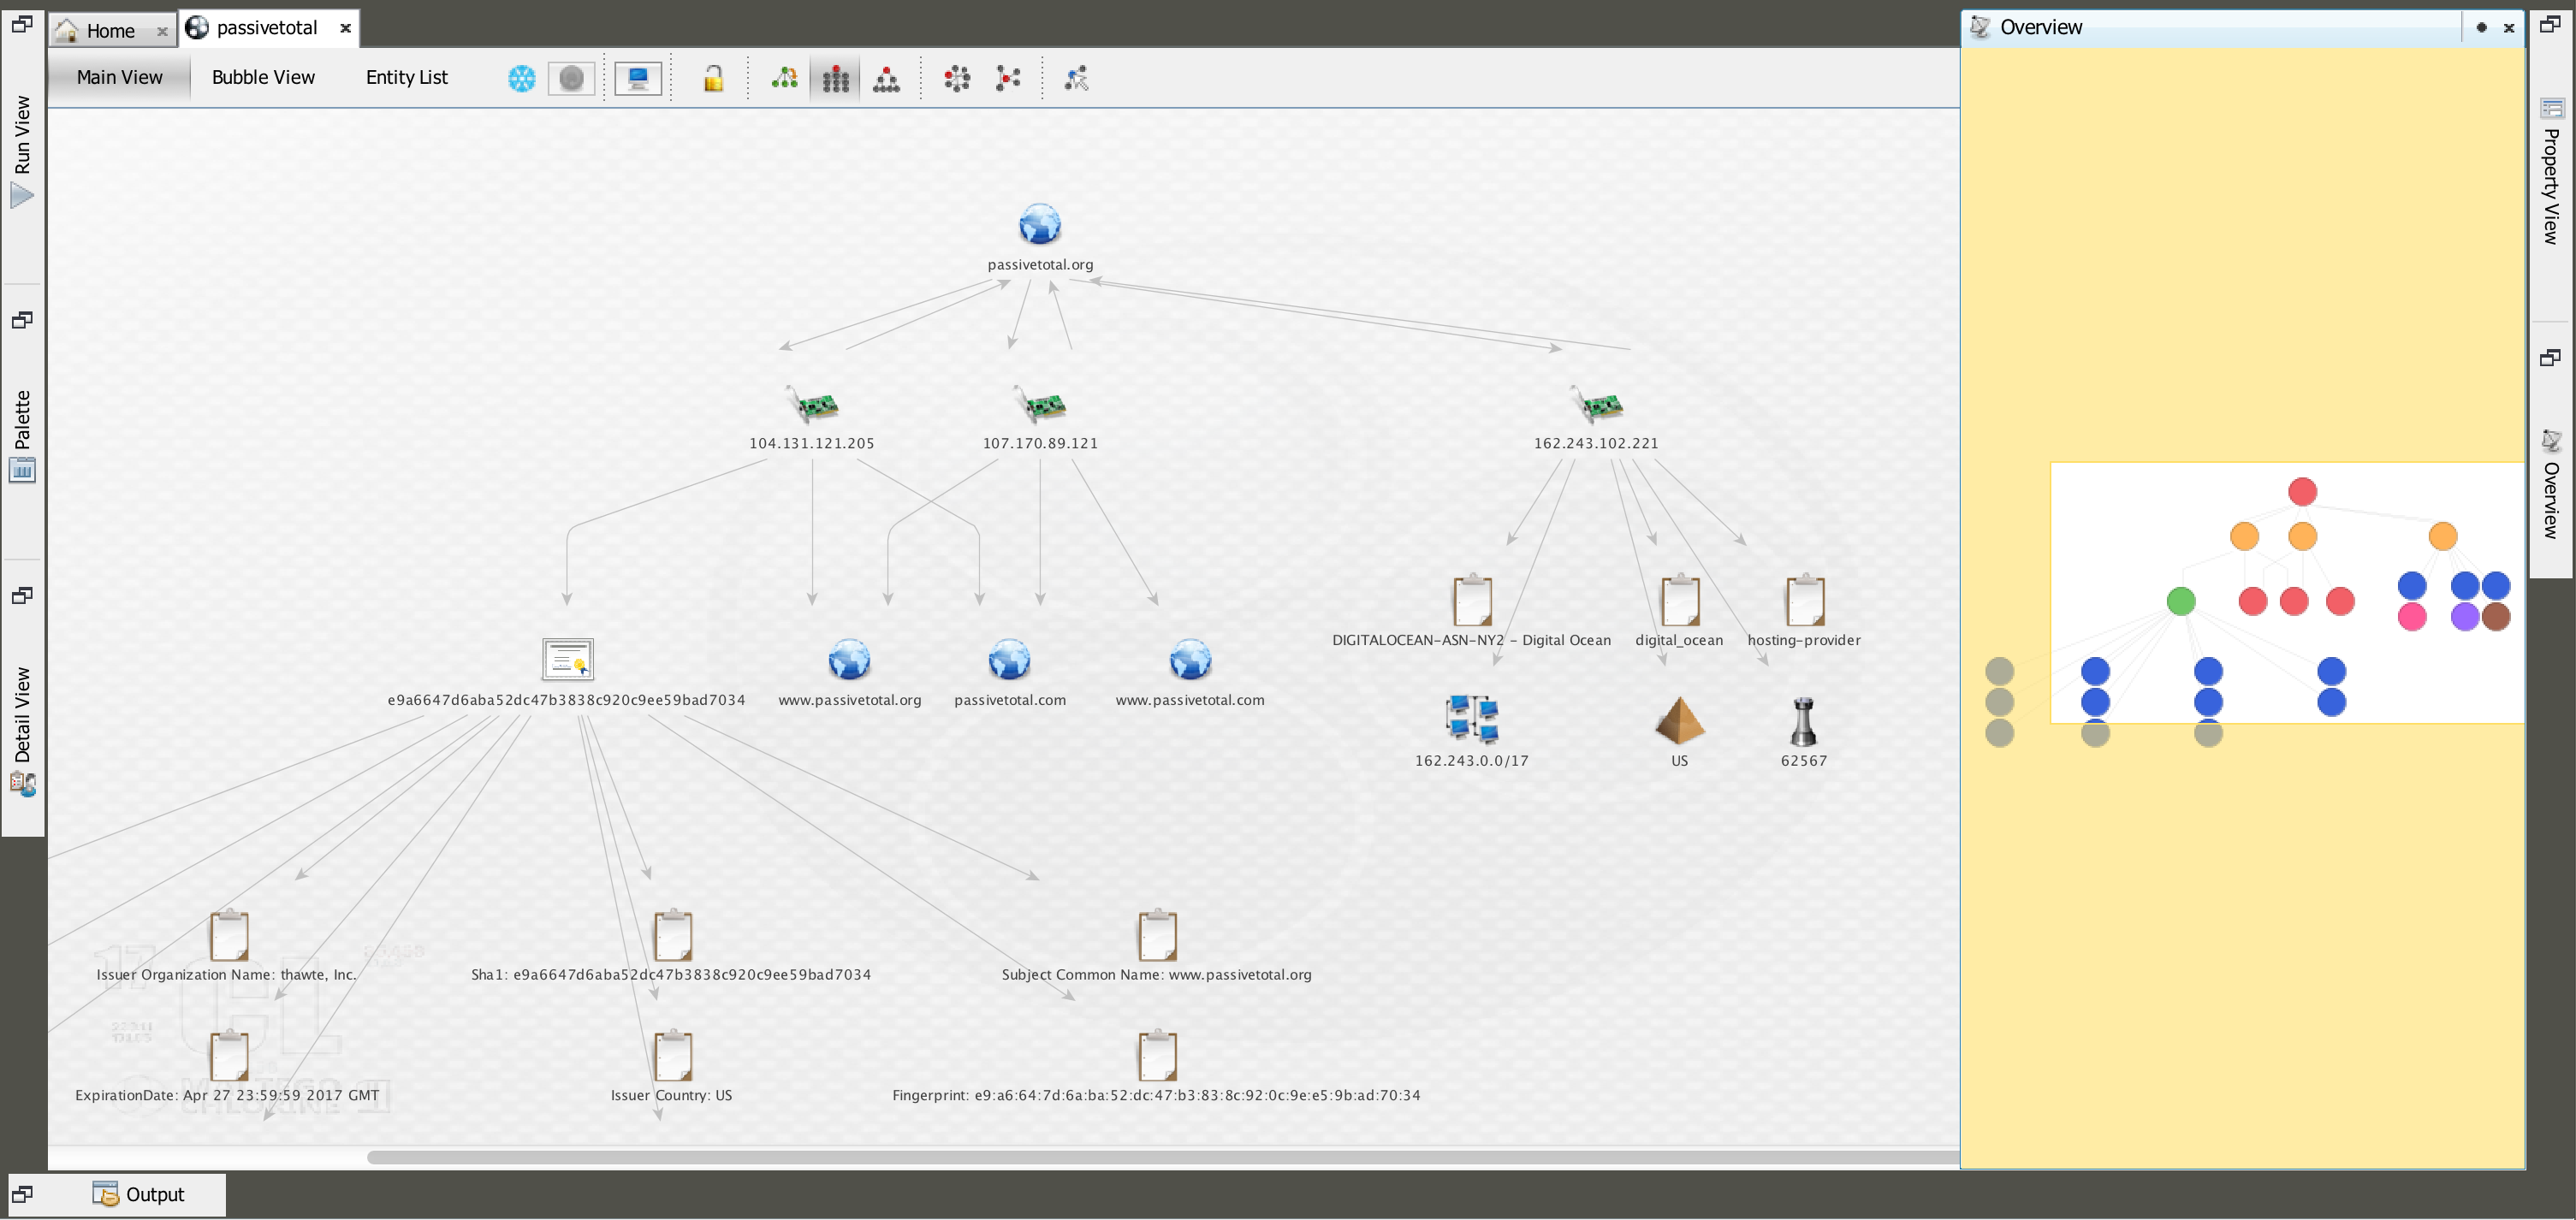
Task: Click the restore icon above Detail View
Action: point(22,596)
